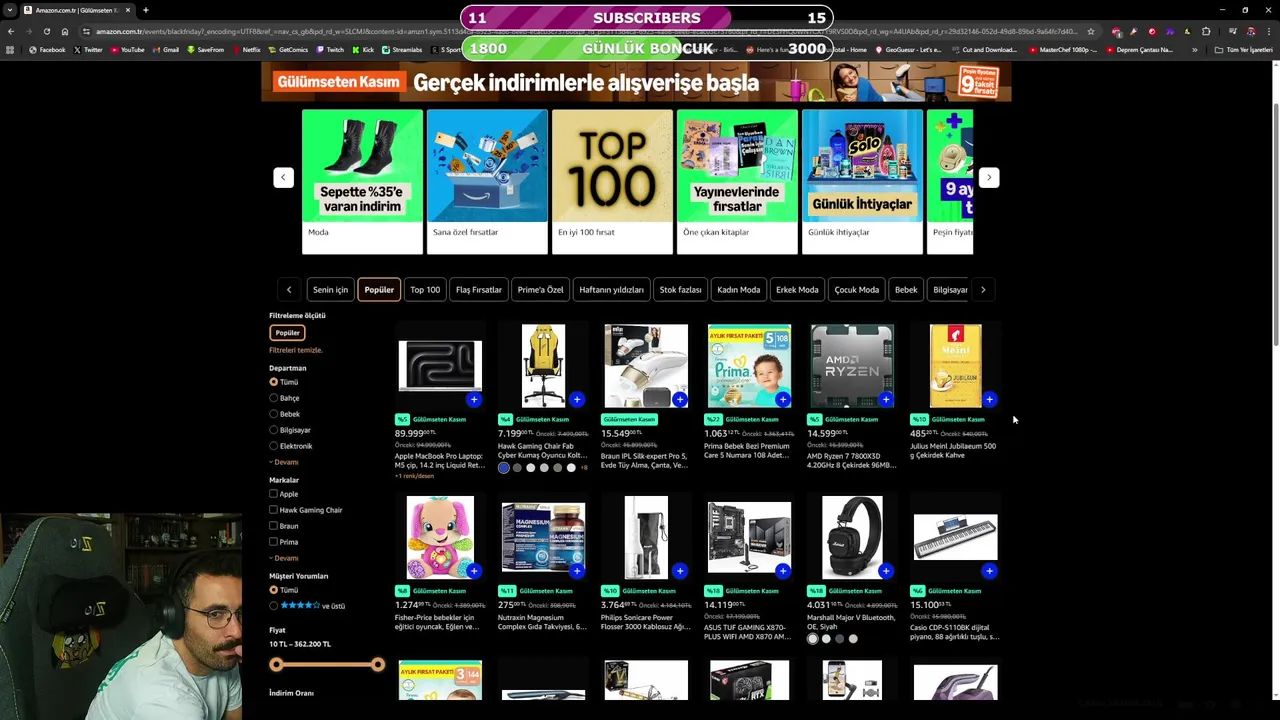Open the Netflix bookmark
The height and width of the screenshot is (720, 1280).
(245, 50)
